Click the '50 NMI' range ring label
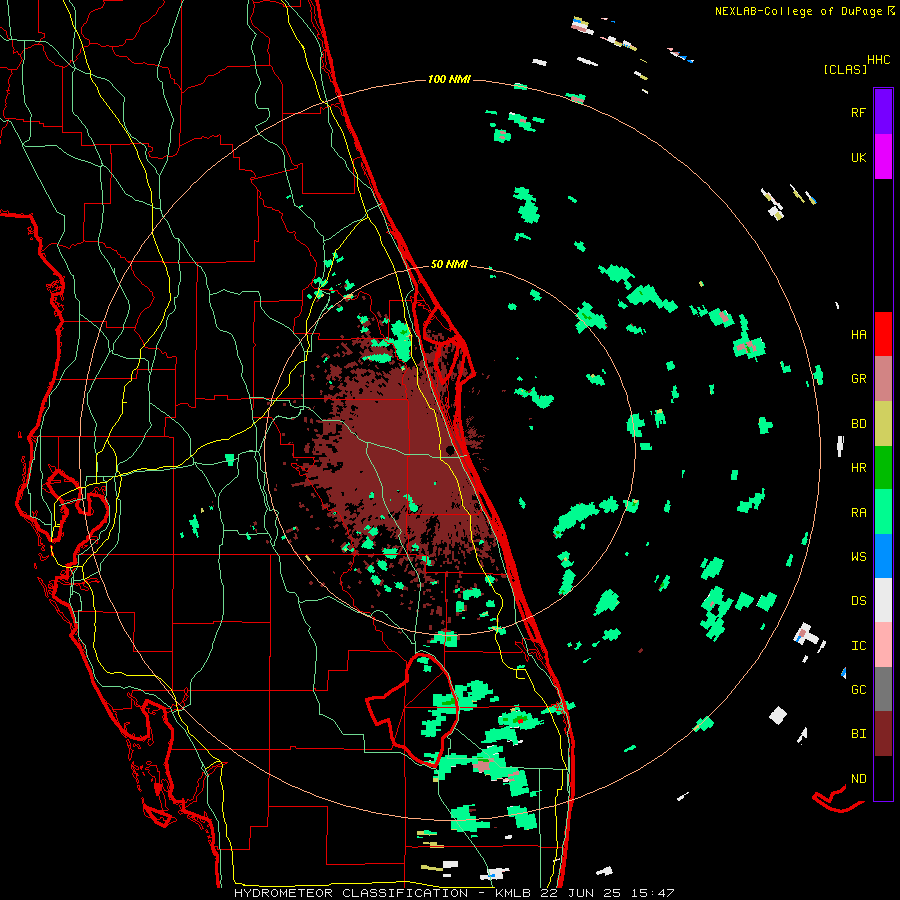The width and height of the screenshot is (900, 900). (449, 265)
